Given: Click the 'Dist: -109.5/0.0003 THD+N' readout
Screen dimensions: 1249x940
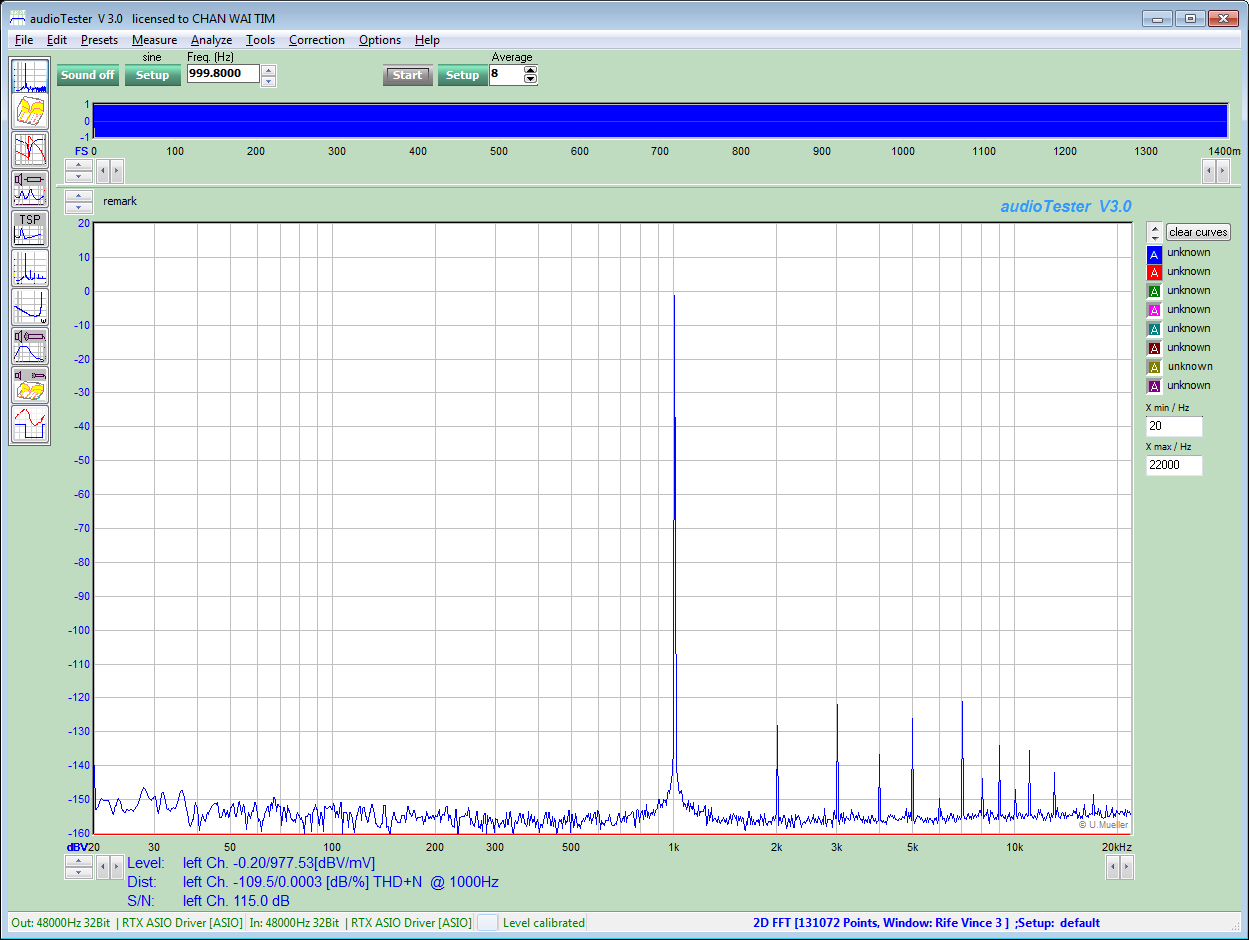Looking at the screenshot, I should point(312,882).
